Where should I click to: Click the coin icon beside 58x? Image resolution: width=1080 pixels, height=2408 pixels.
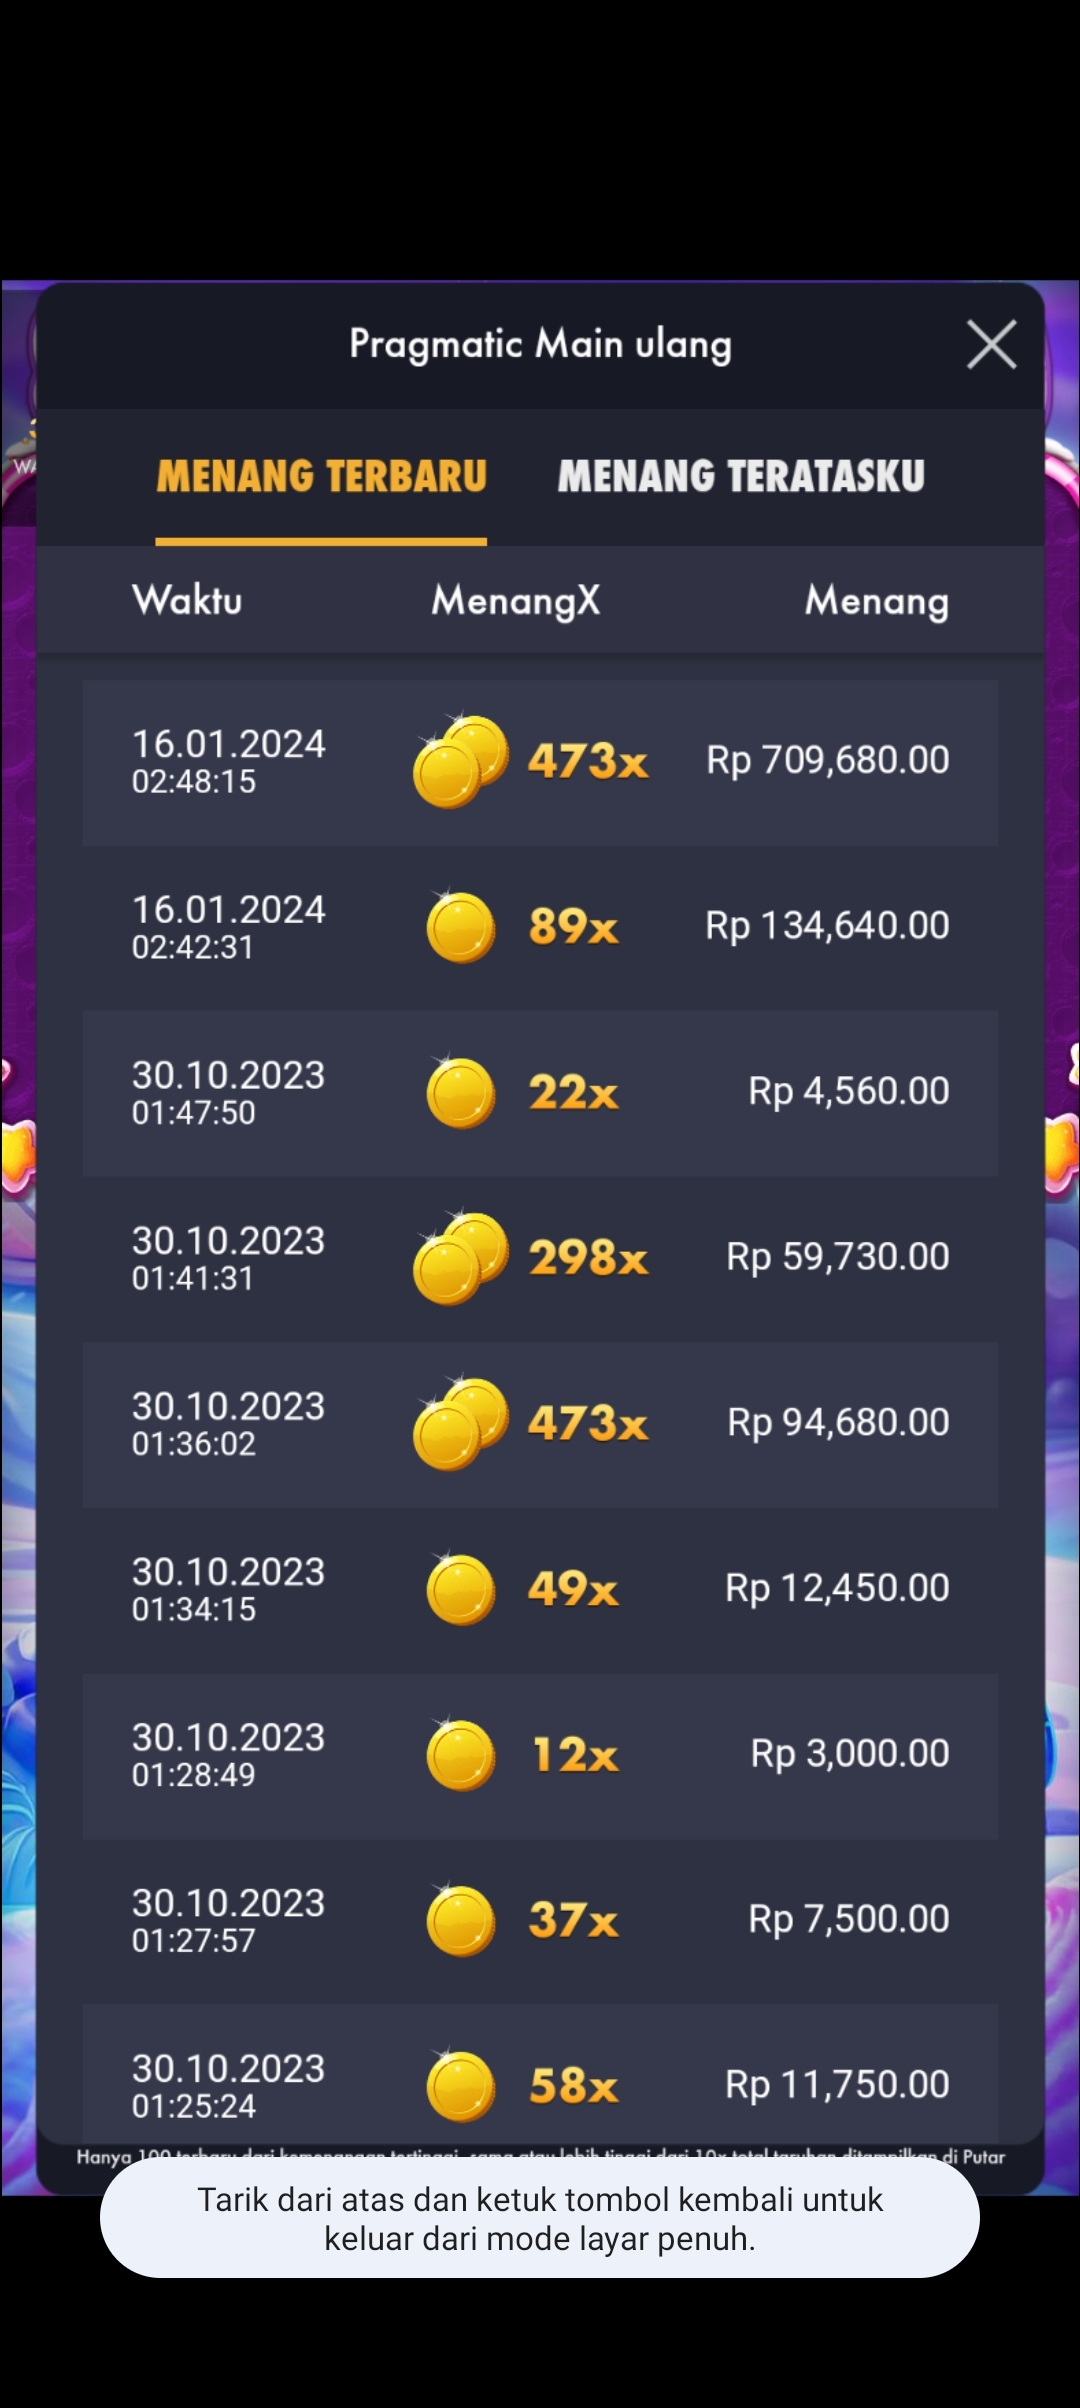461,2086
